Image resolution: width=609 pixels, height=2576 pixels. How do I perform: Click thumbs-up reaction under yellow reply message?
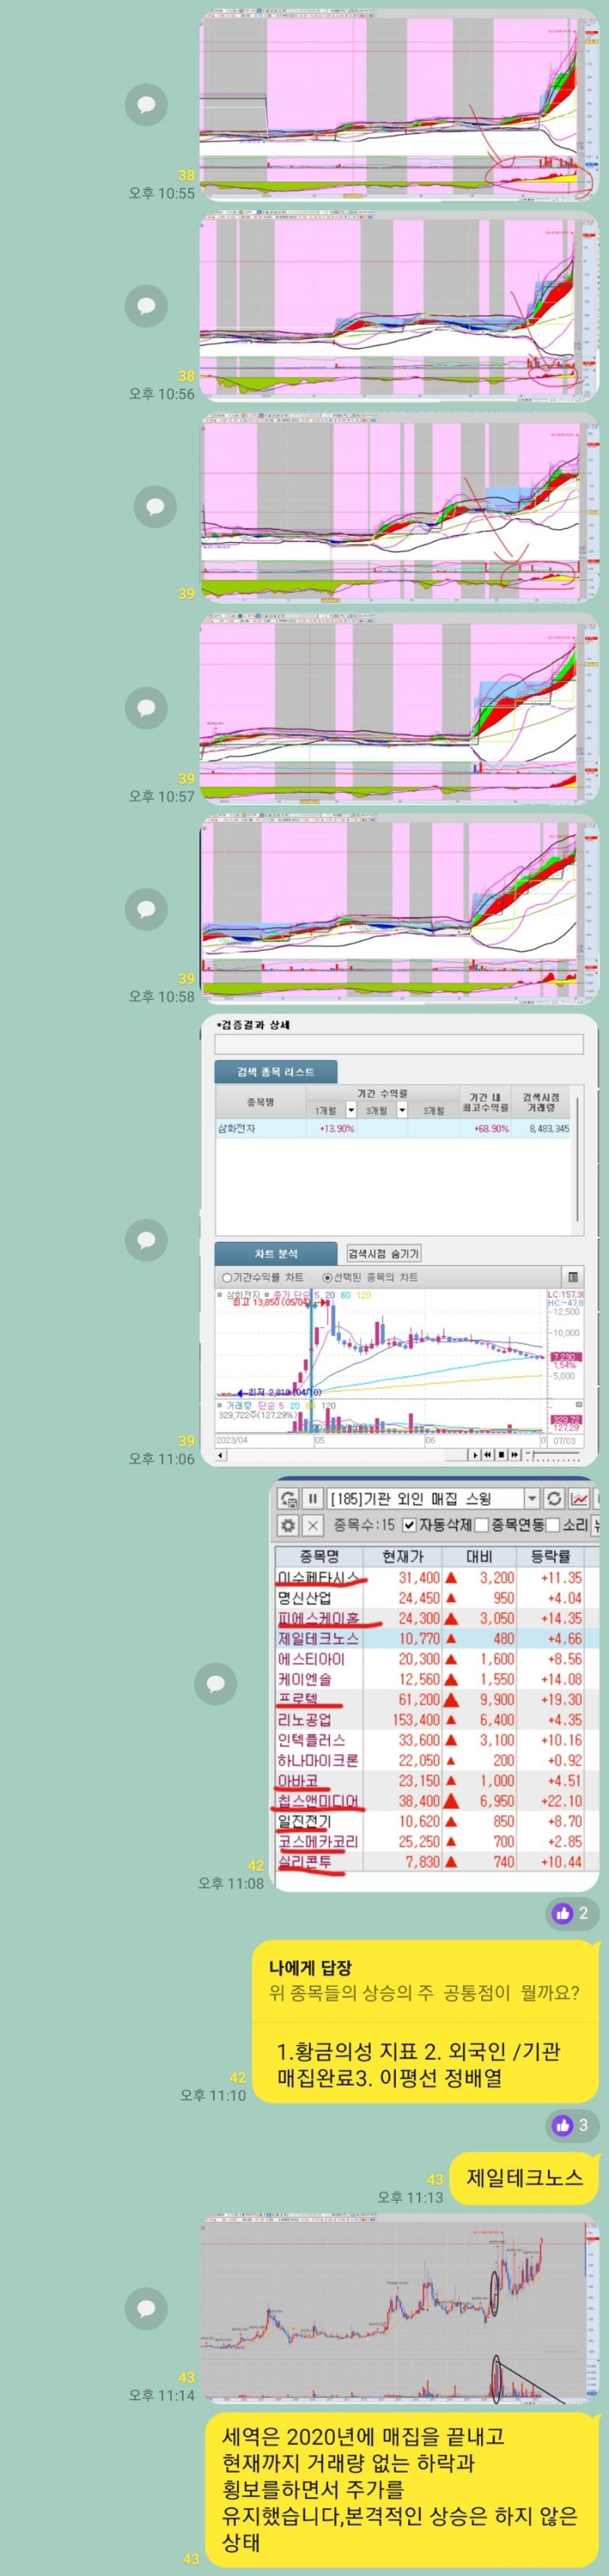point(572,2125)
